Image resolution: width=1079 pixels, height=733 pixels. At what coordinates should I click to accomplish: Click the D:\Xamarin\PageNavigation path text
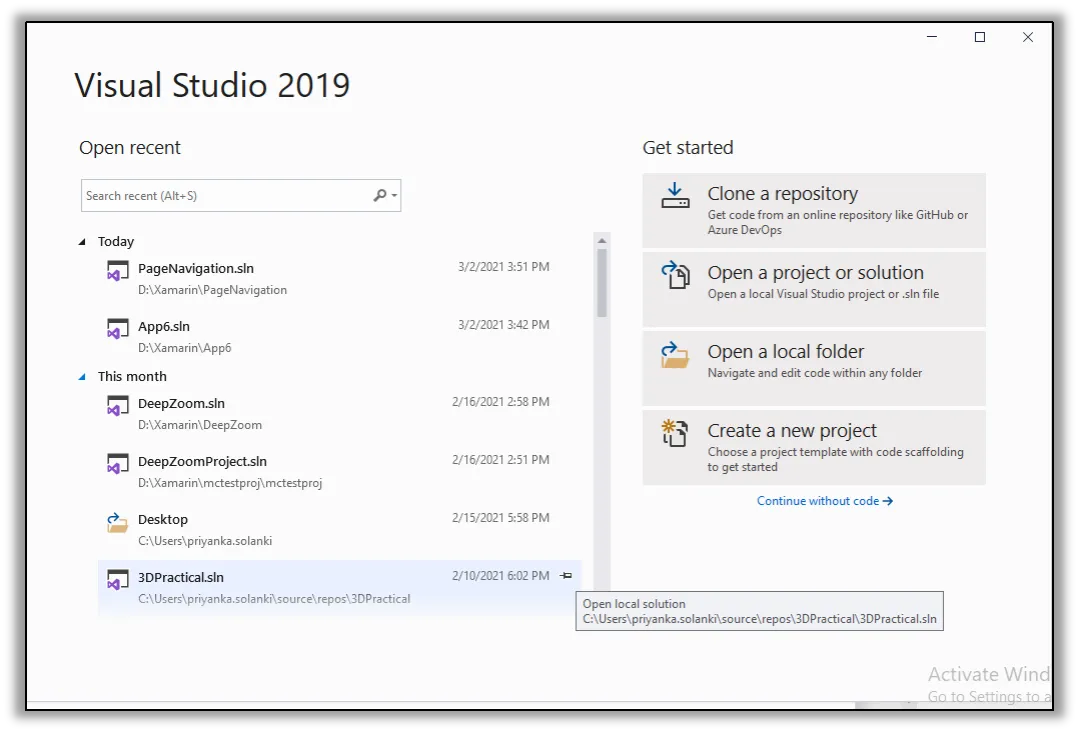click(213, 290)
